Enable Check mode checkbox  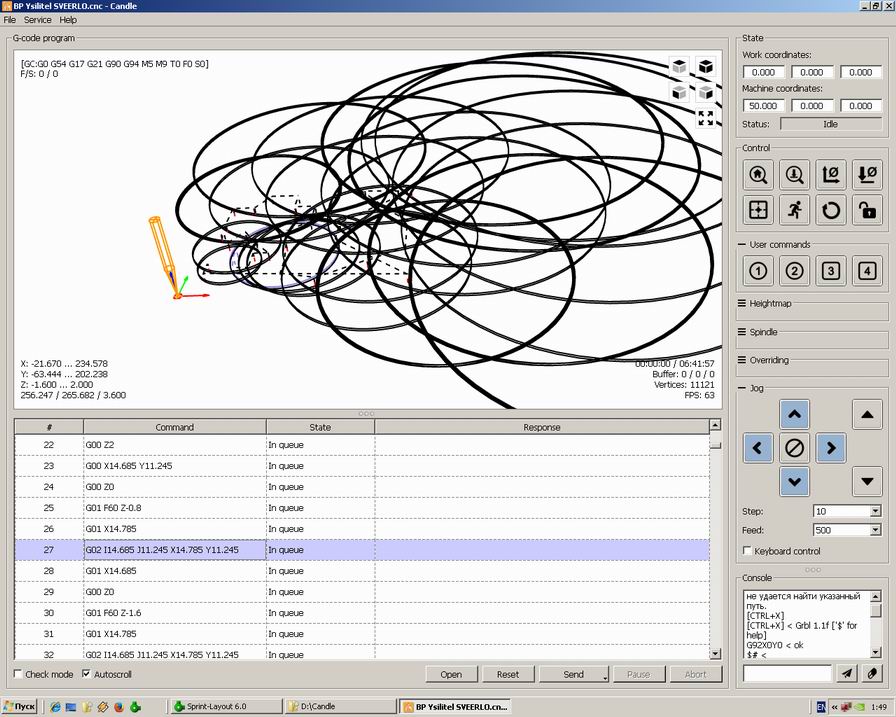click(x=18, y=674)
